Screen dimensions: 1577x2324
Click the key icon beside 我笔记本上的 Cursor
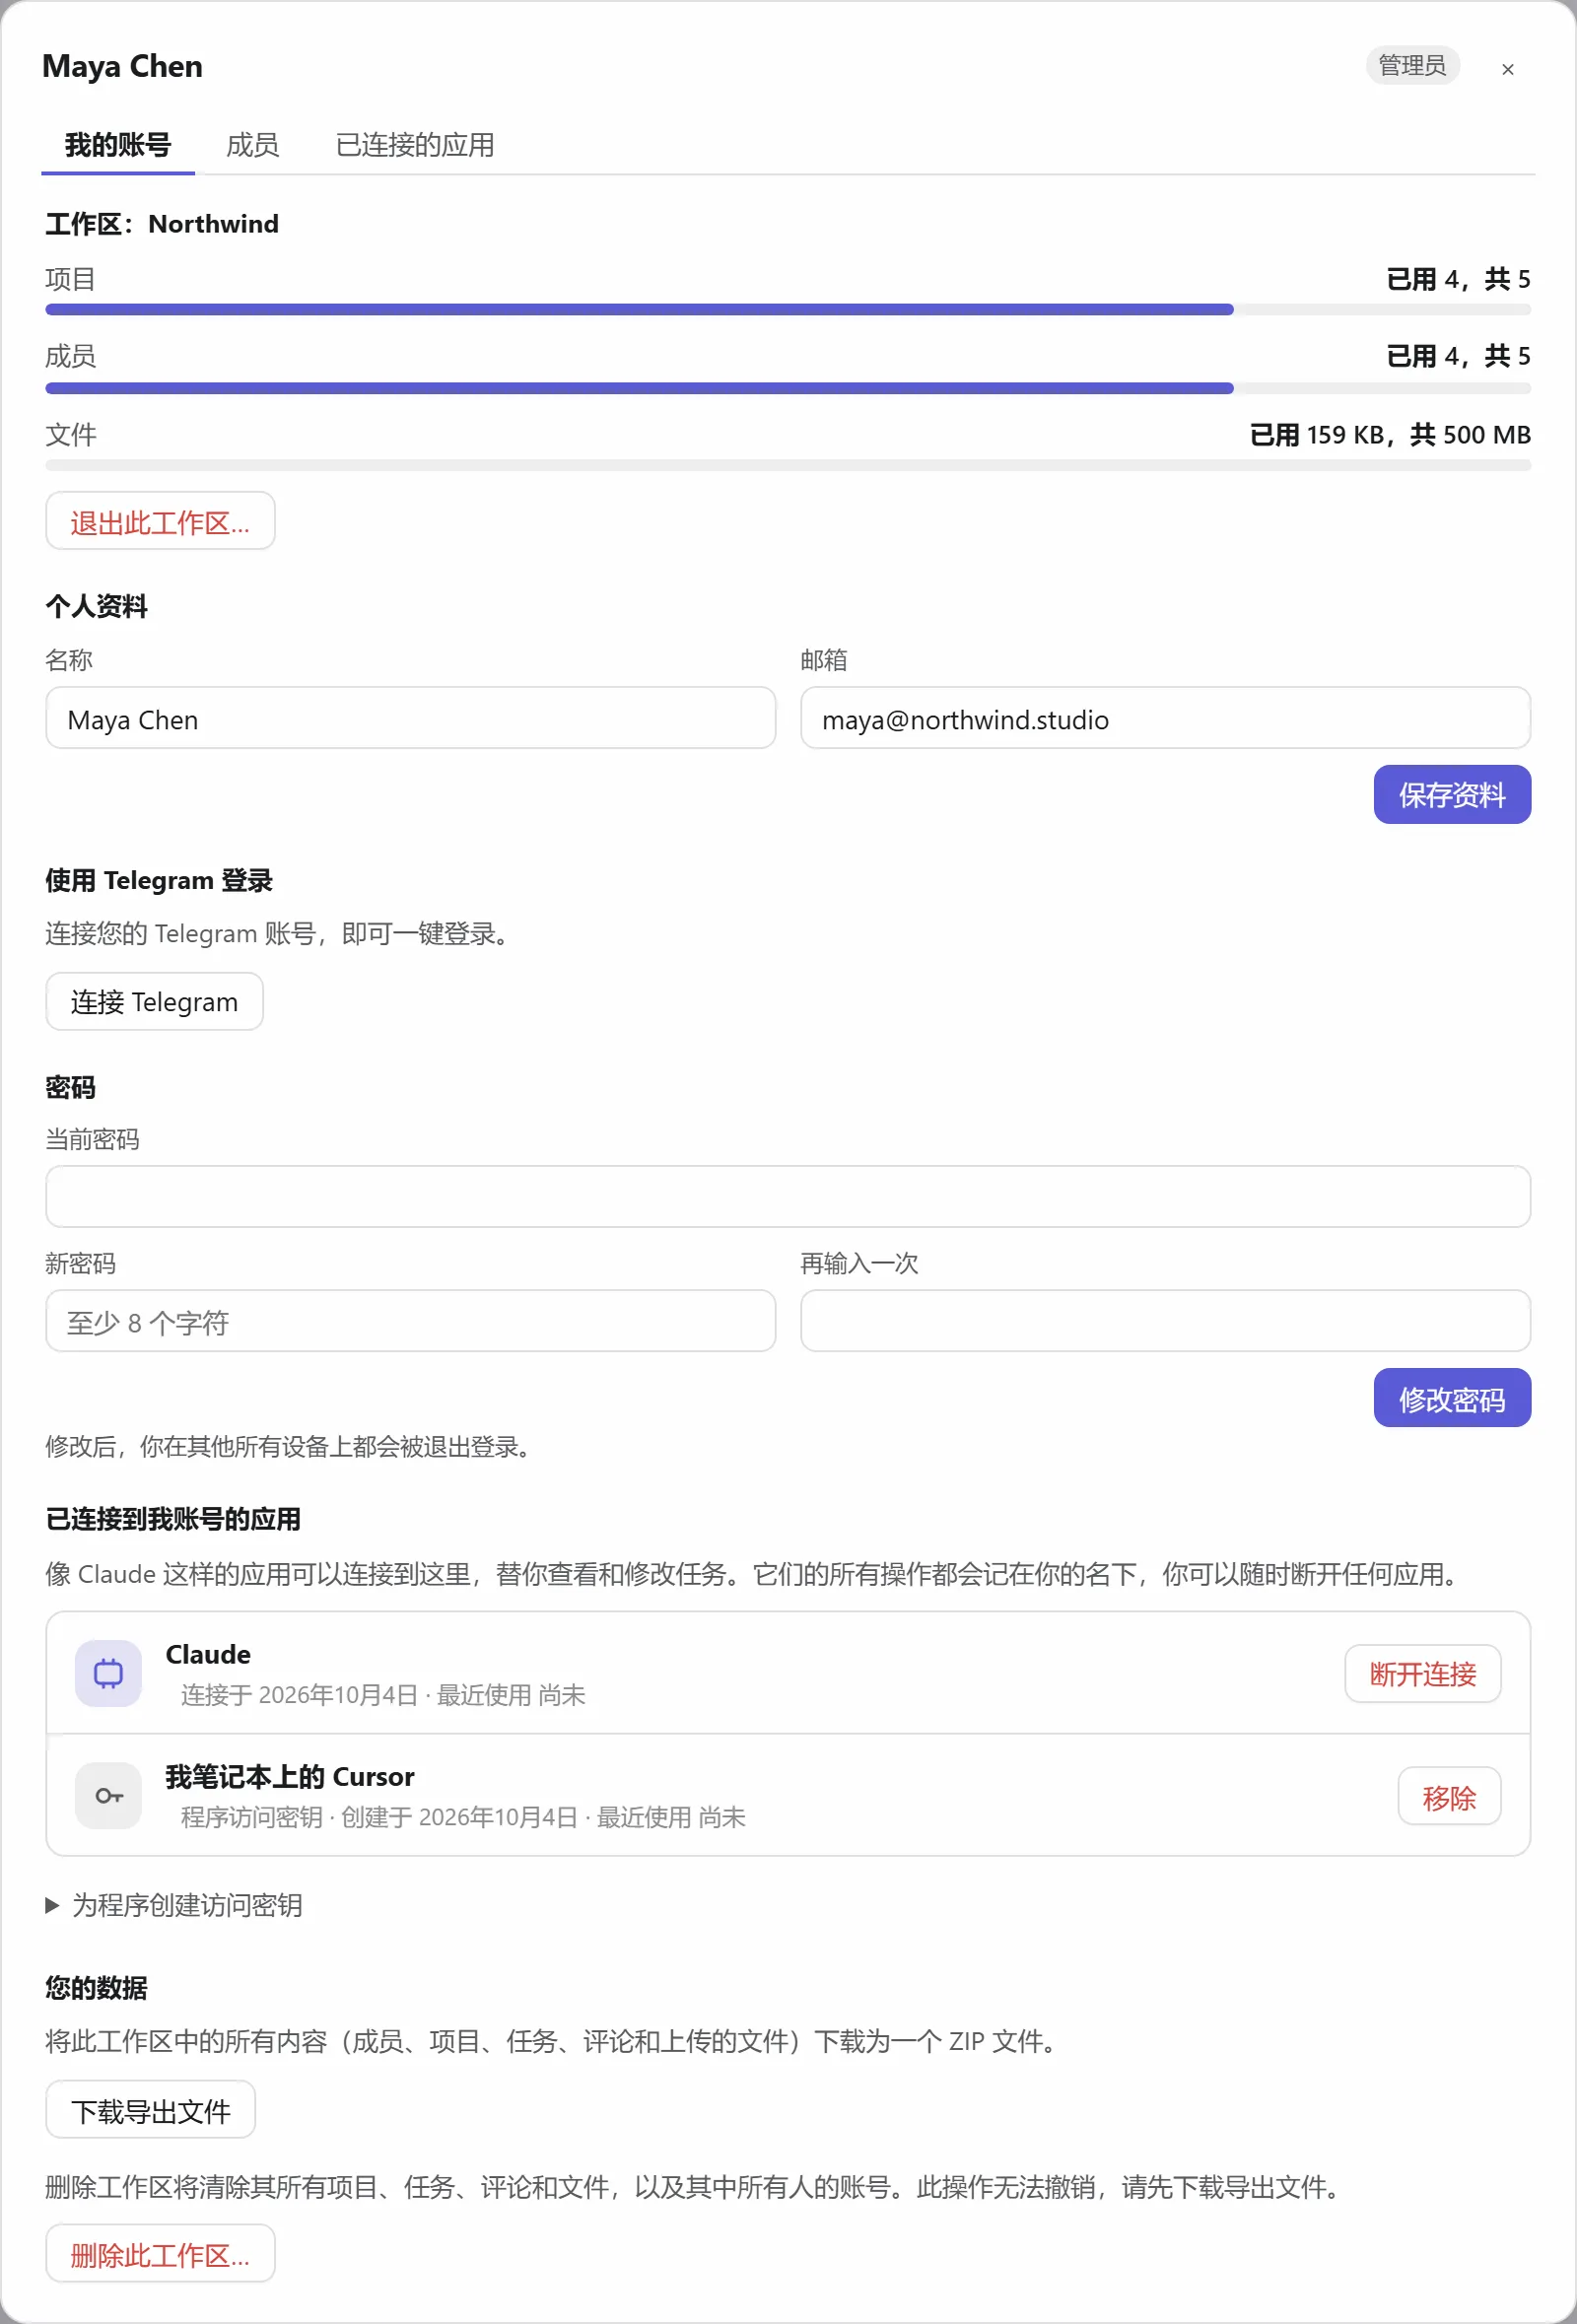click(108, 1796)
